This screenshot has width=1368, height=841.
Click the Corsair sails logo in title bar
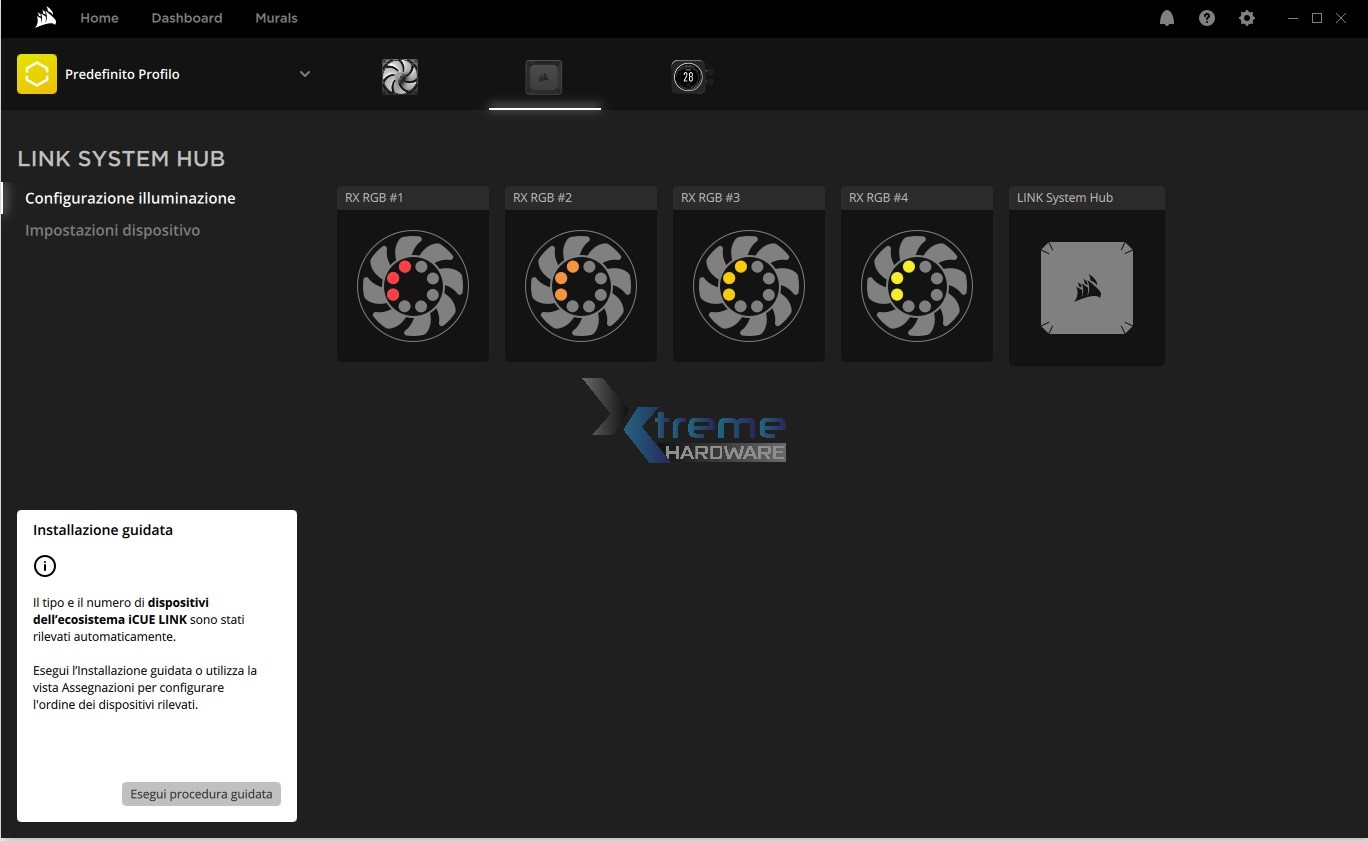click(x=45, y=18)
